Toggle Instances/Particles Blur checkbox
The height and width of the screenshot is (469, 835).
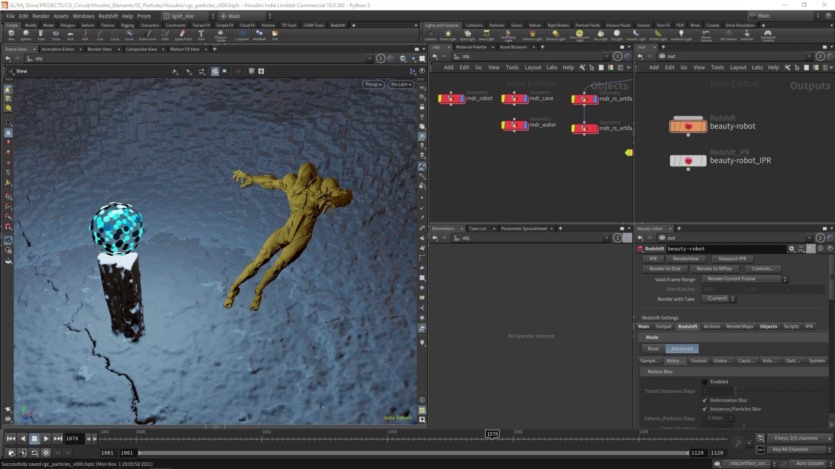point(705,409)
